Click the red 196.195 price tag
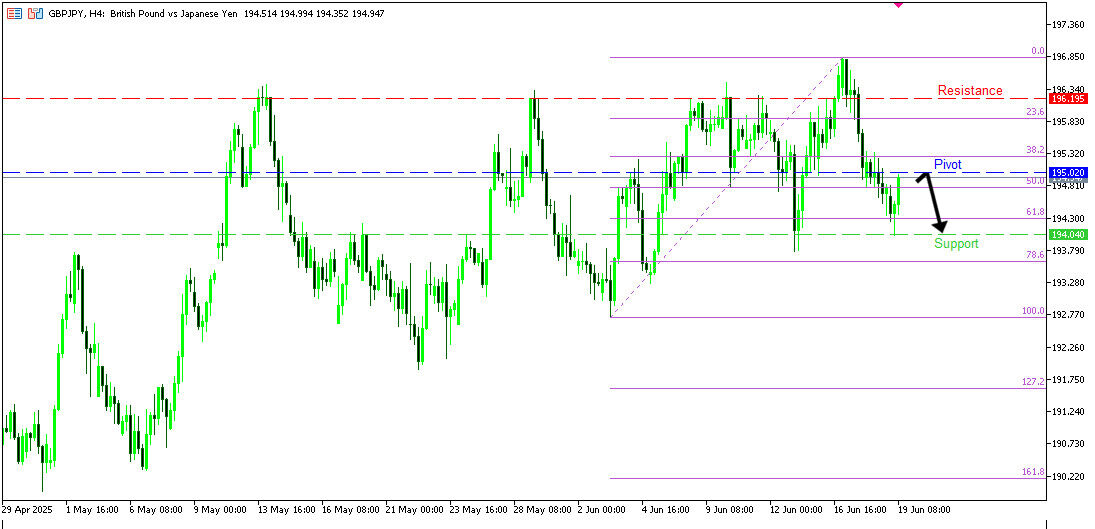 (1068, 99)
